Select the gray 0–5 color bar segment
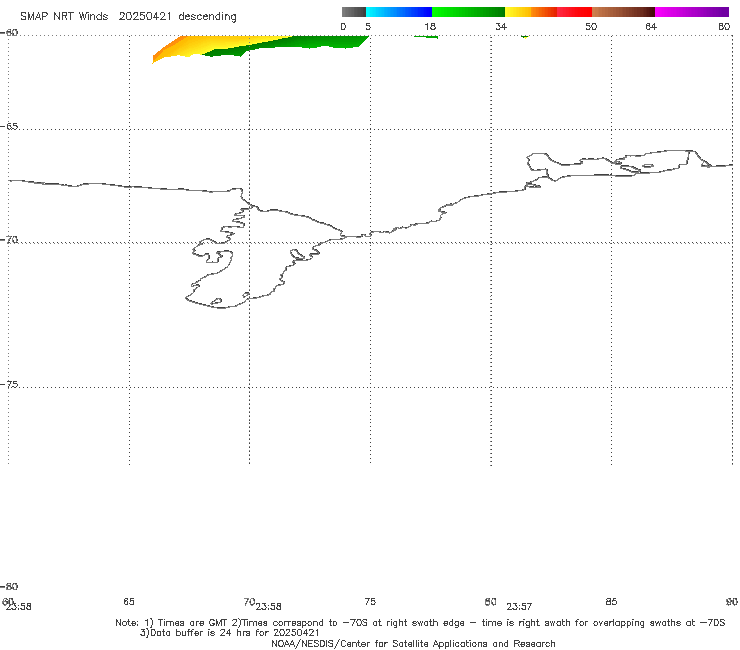The height and width of the screenshot is (650, 740). (x=354, y=12)
